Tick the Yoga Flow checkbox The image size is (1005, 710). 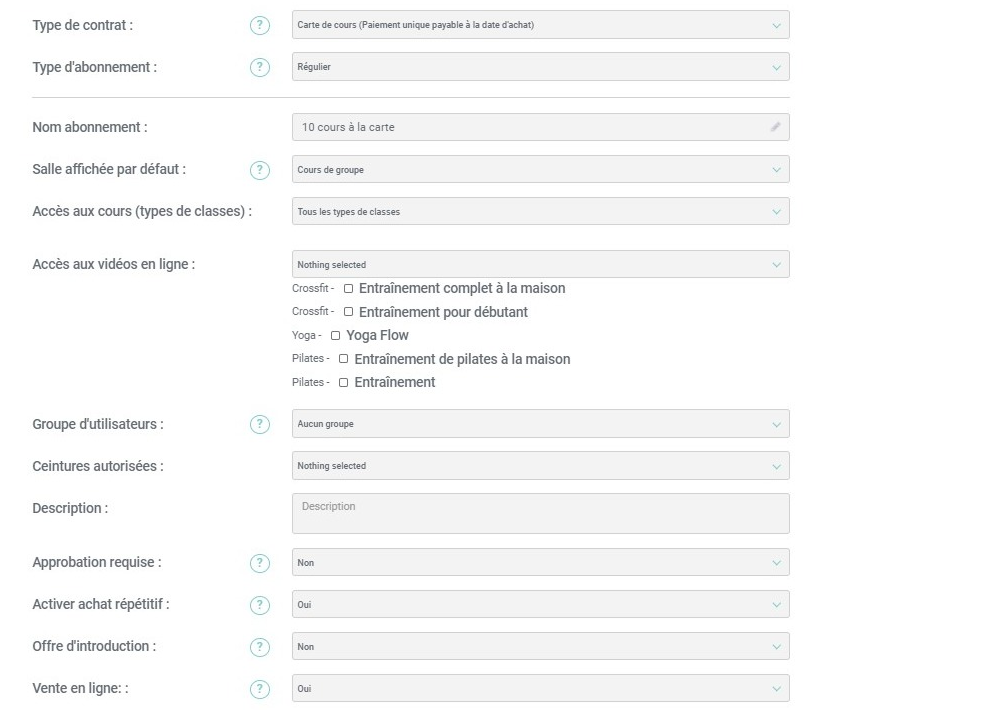point(335,336)
